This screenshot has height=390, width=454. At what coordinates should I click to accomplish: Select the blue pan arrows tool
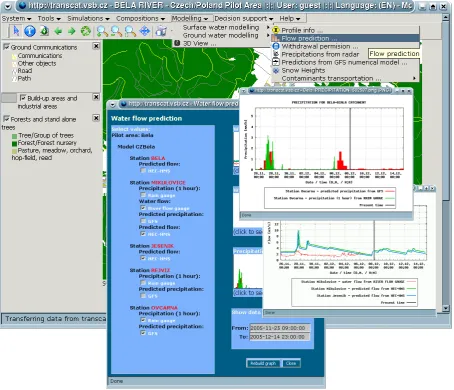[145, 31]
